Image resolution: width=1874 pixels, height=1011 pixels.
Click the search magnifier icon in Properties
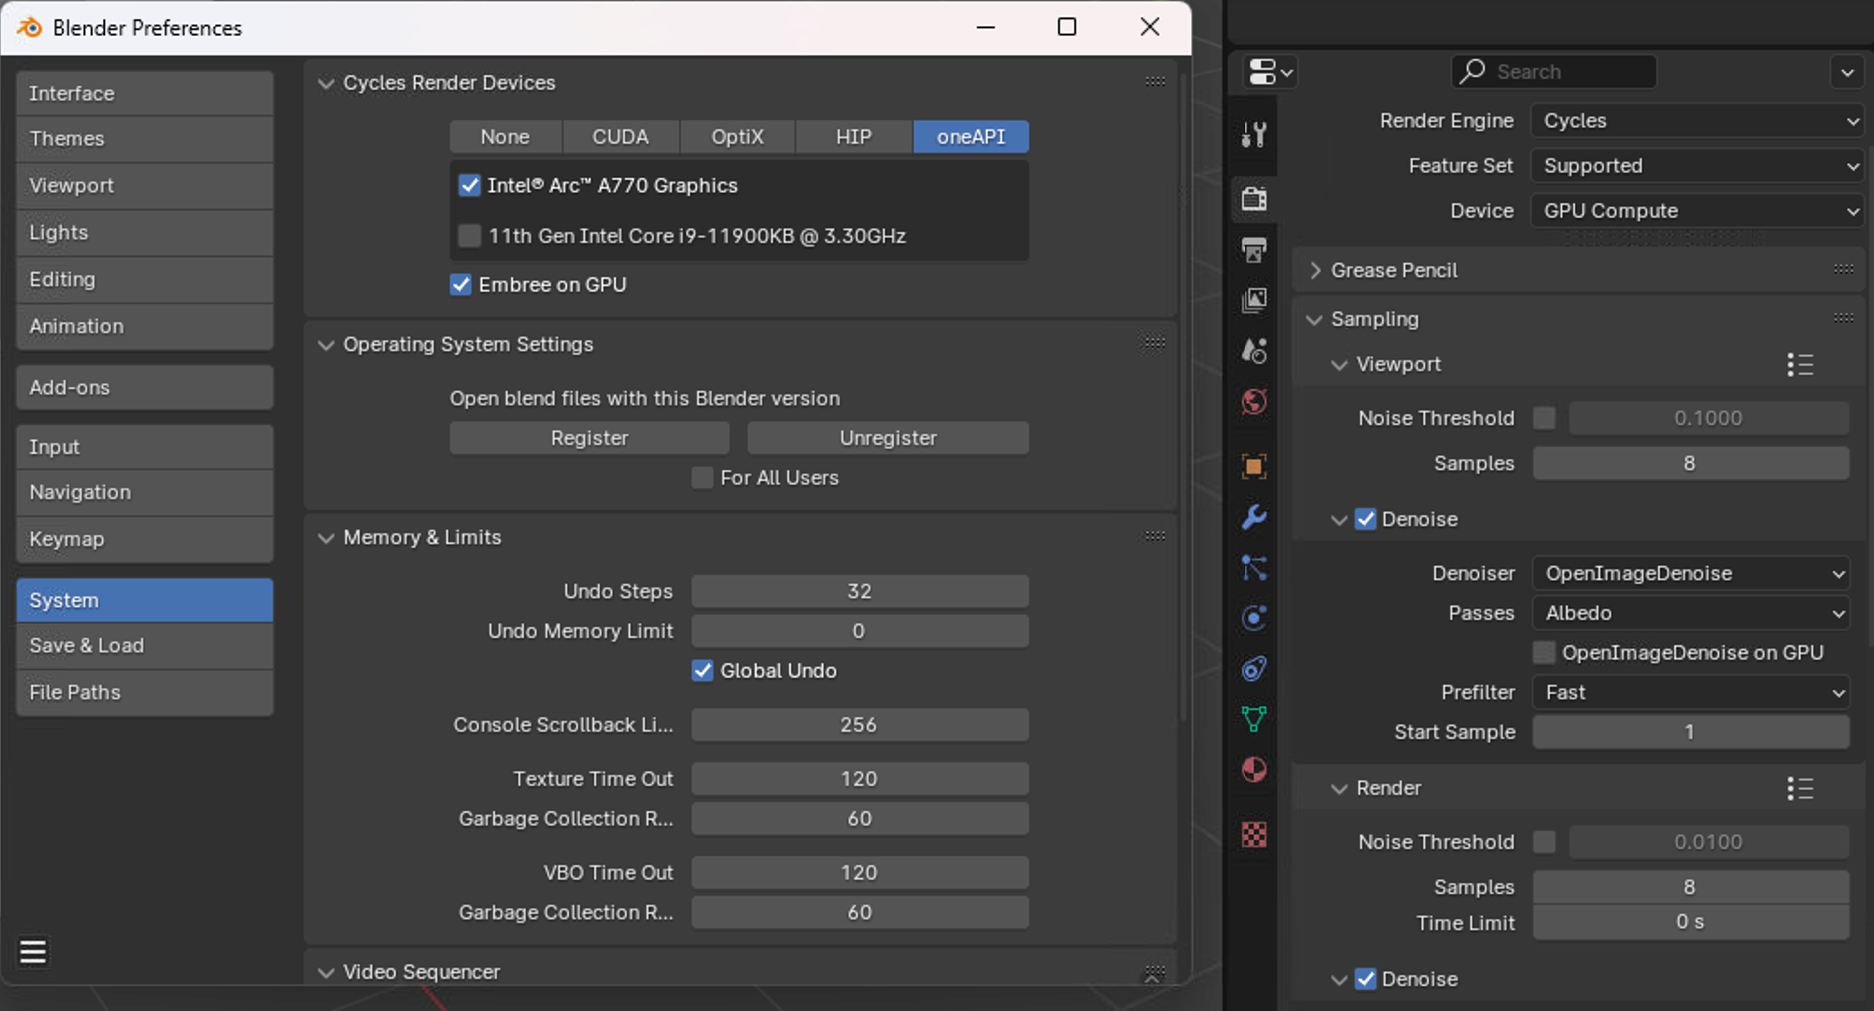pyautogui.click(x=1472, y=71)
